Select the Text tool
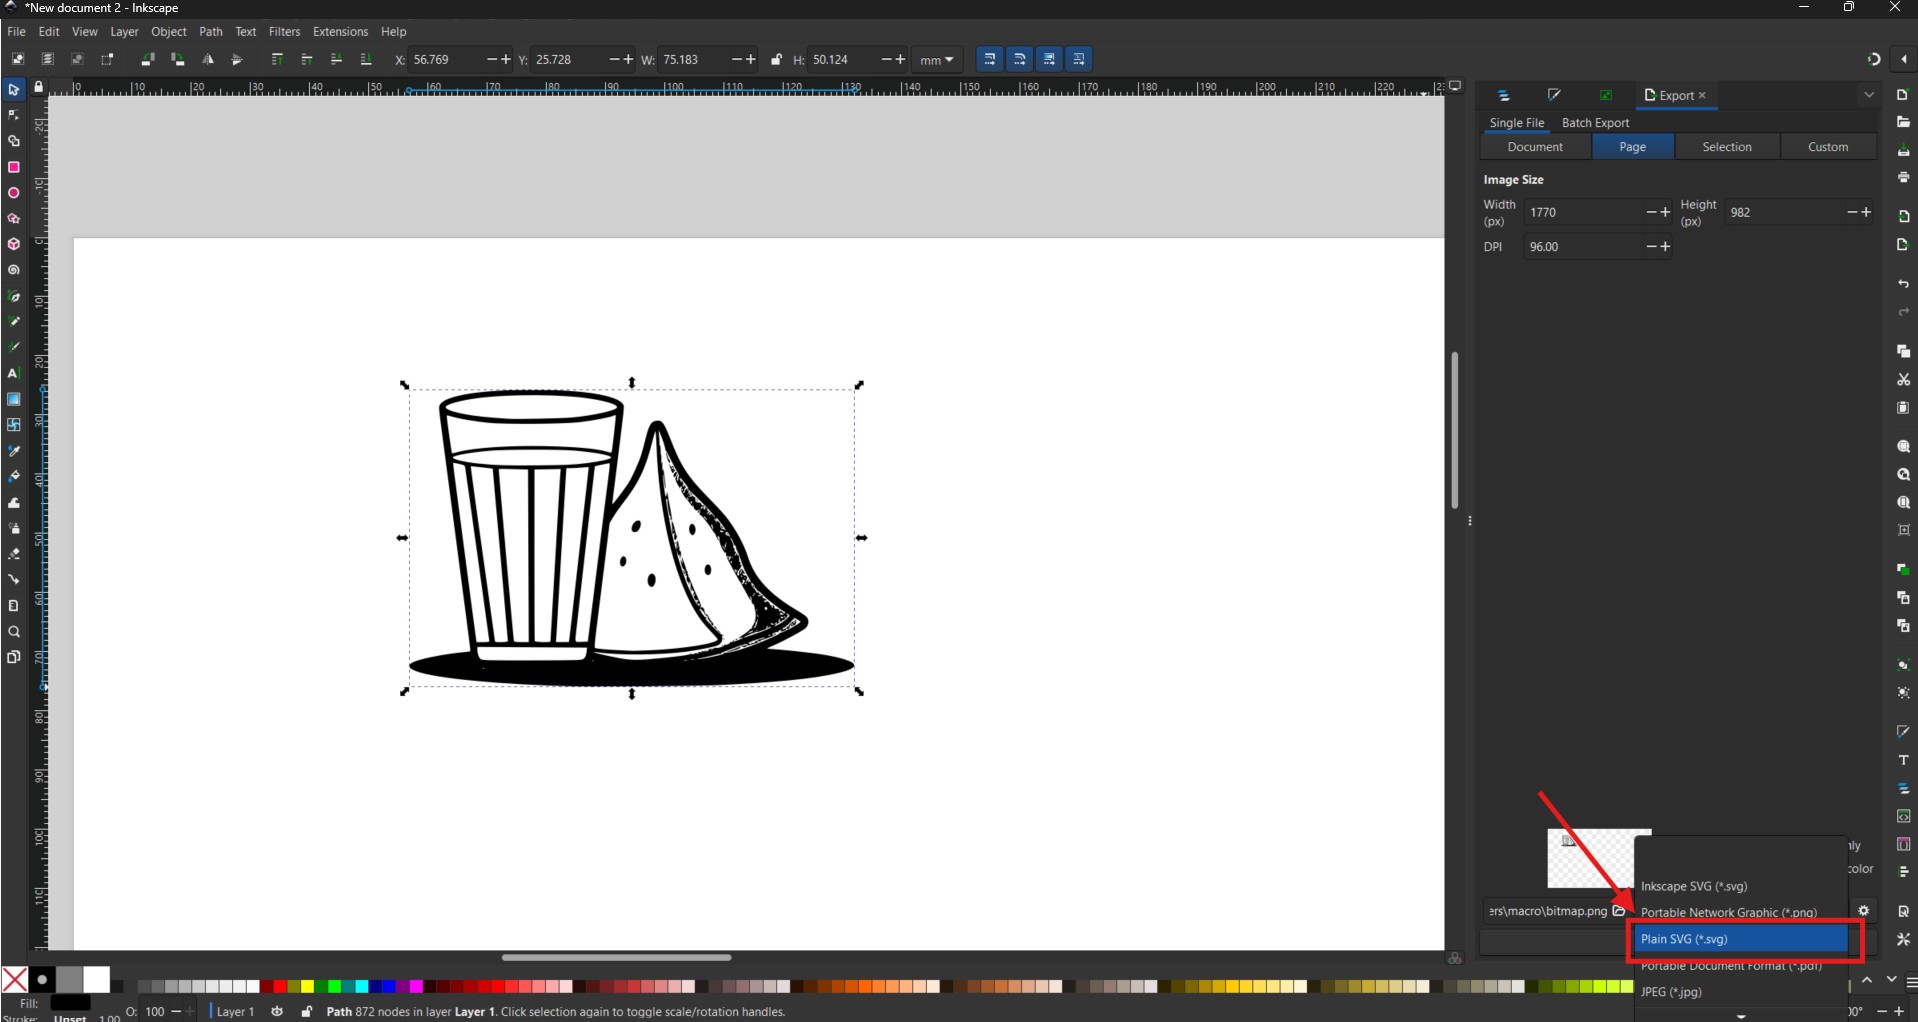Screen dimensions: 1918x1022 point(14,373)
